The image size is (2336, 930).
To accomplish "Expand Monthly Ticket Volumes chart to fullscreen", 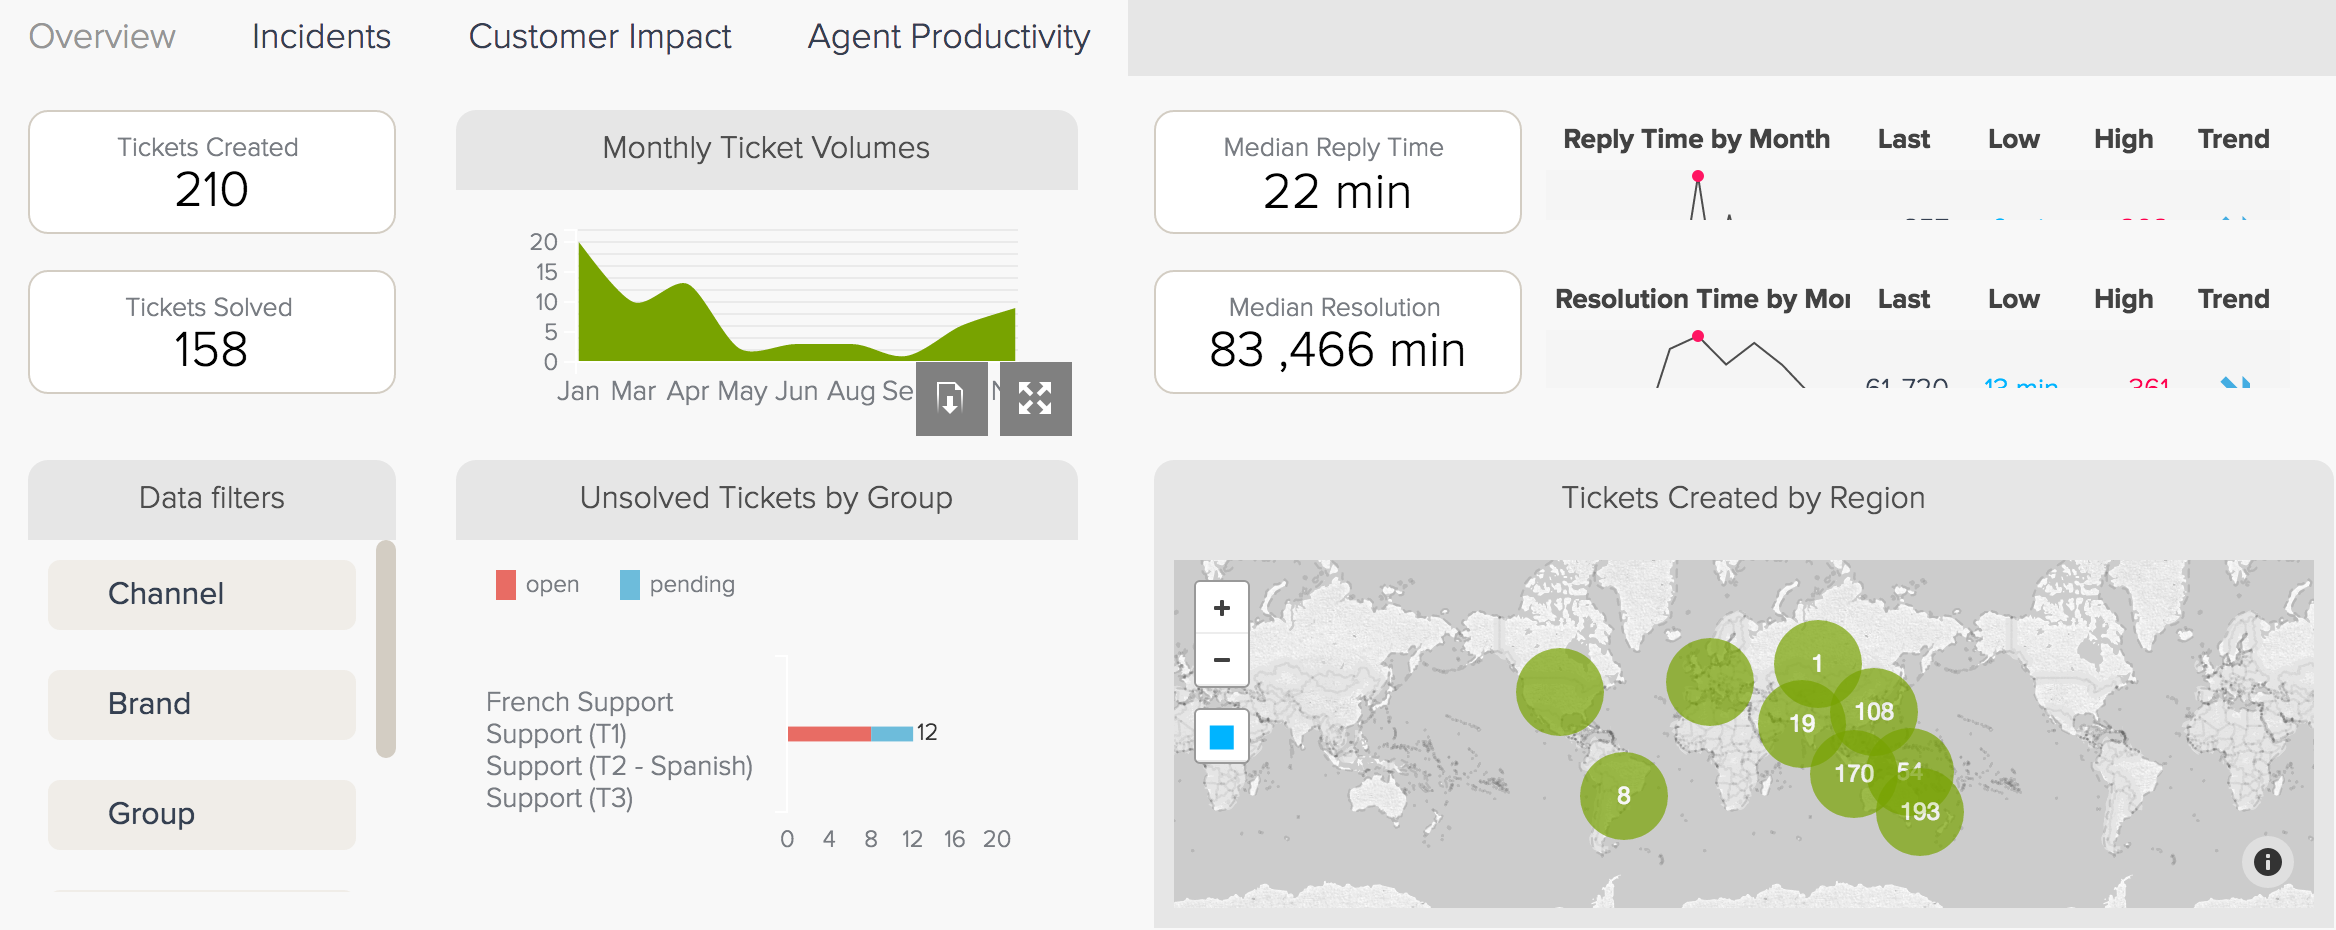I will click(1035, 399).
